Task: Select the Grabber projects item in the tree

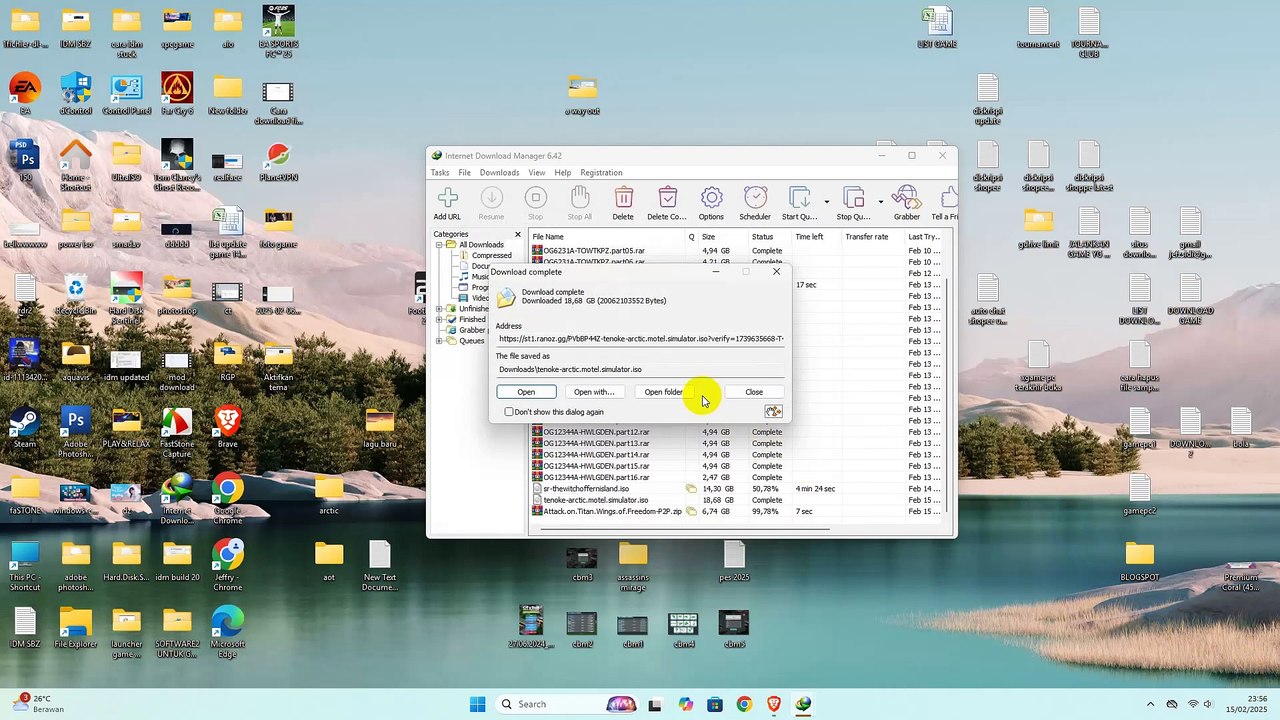Action: (472, 331)
